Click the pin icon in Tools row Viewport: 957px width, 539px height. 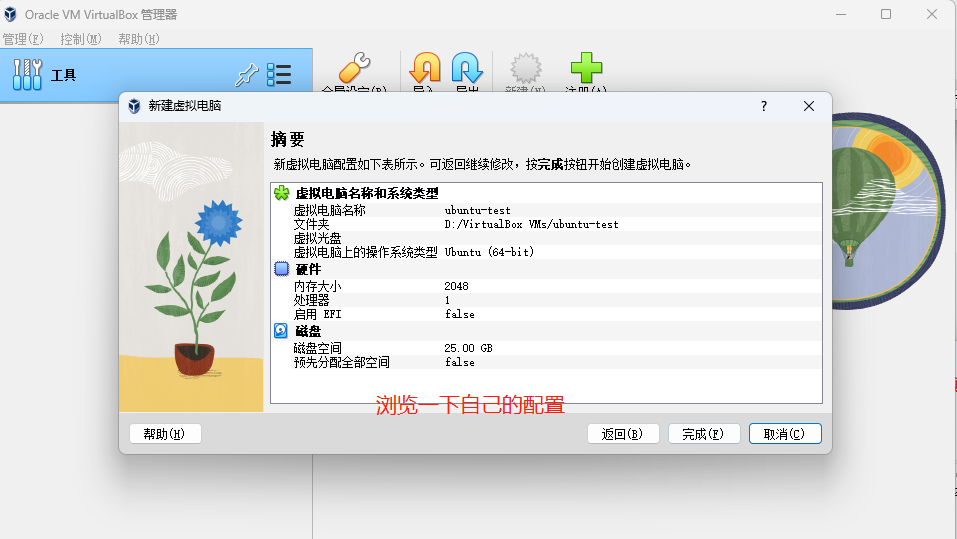[x=247, y=75]
